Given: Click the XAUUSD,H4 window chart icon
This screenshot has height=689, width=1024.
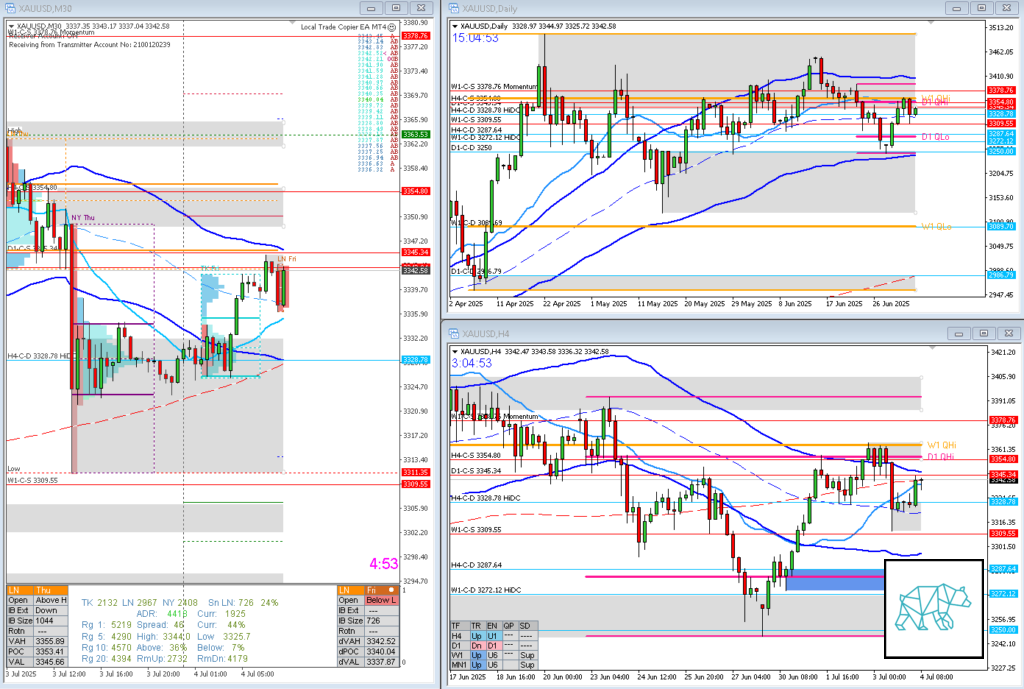Looking at the screenshot, I should pyautogui.click(x=453, y=334).
